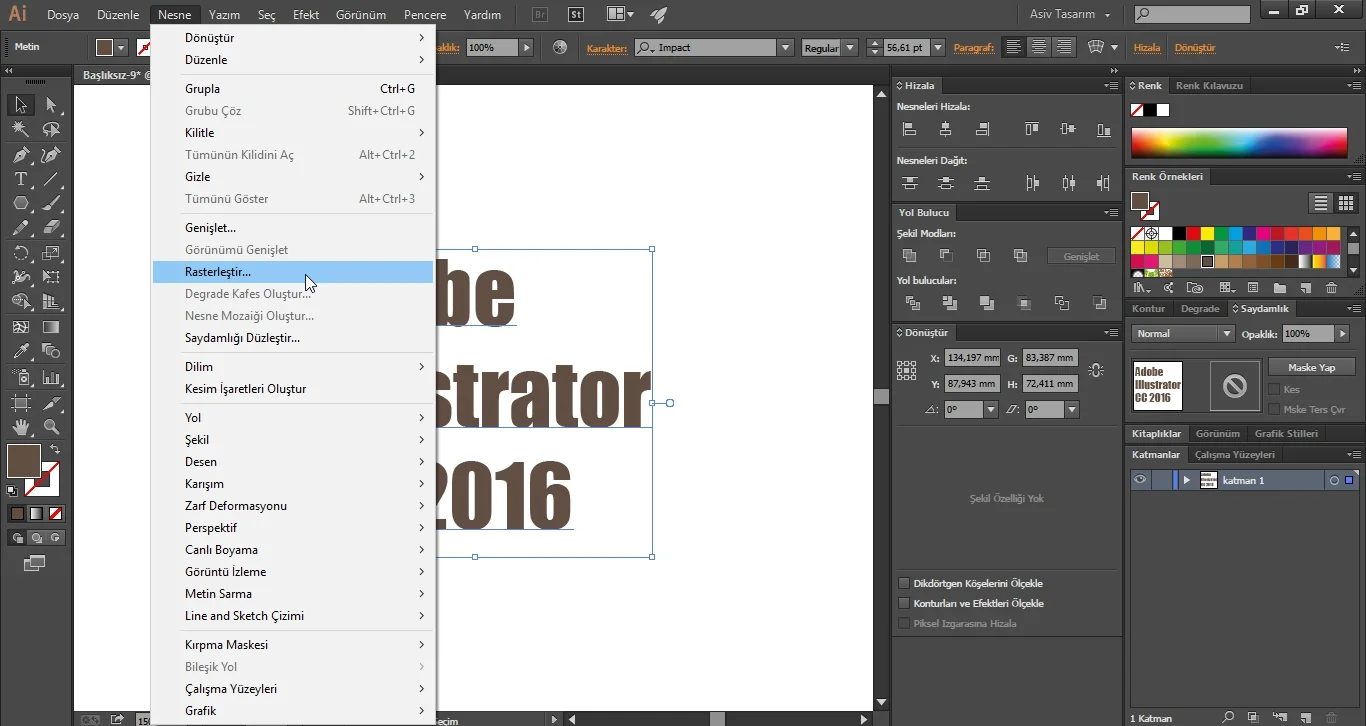Click new color group folder icon in swatches
This screenshot has width=1366, height=726.
[x=1279, y=288]
